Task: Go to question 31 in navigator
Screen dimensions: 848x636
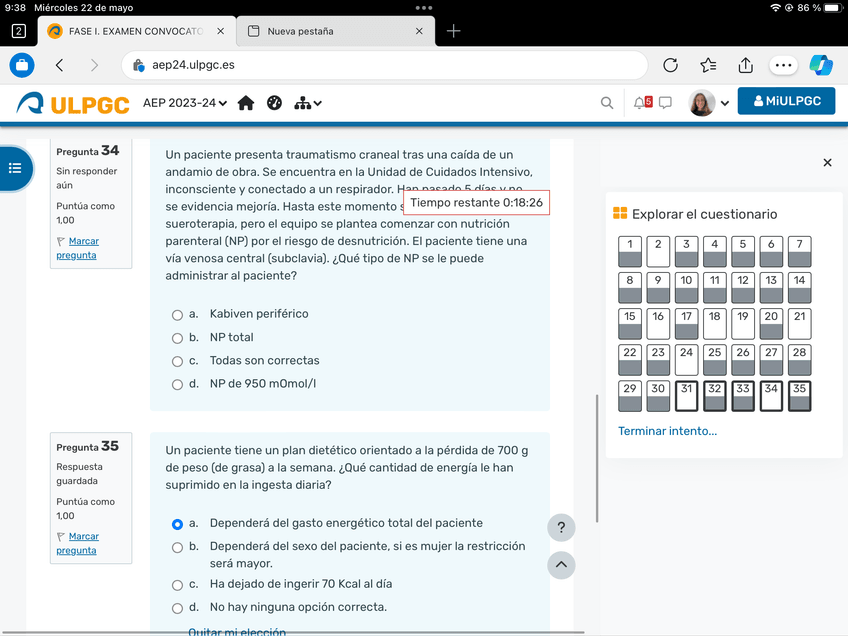Action: pos(686,396)
